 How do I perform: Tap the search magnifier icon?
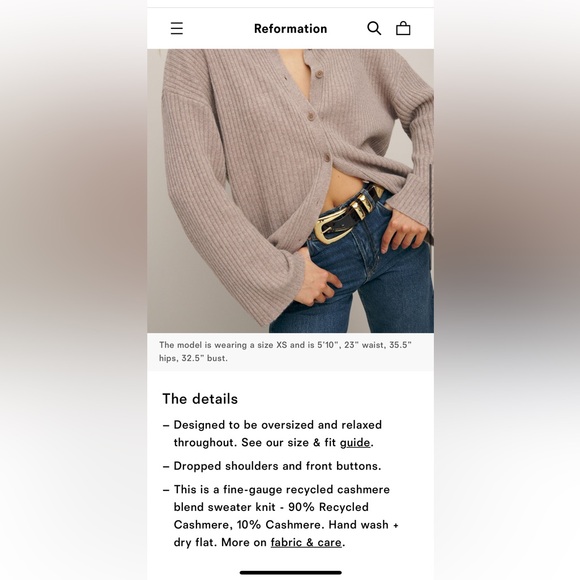374,28
